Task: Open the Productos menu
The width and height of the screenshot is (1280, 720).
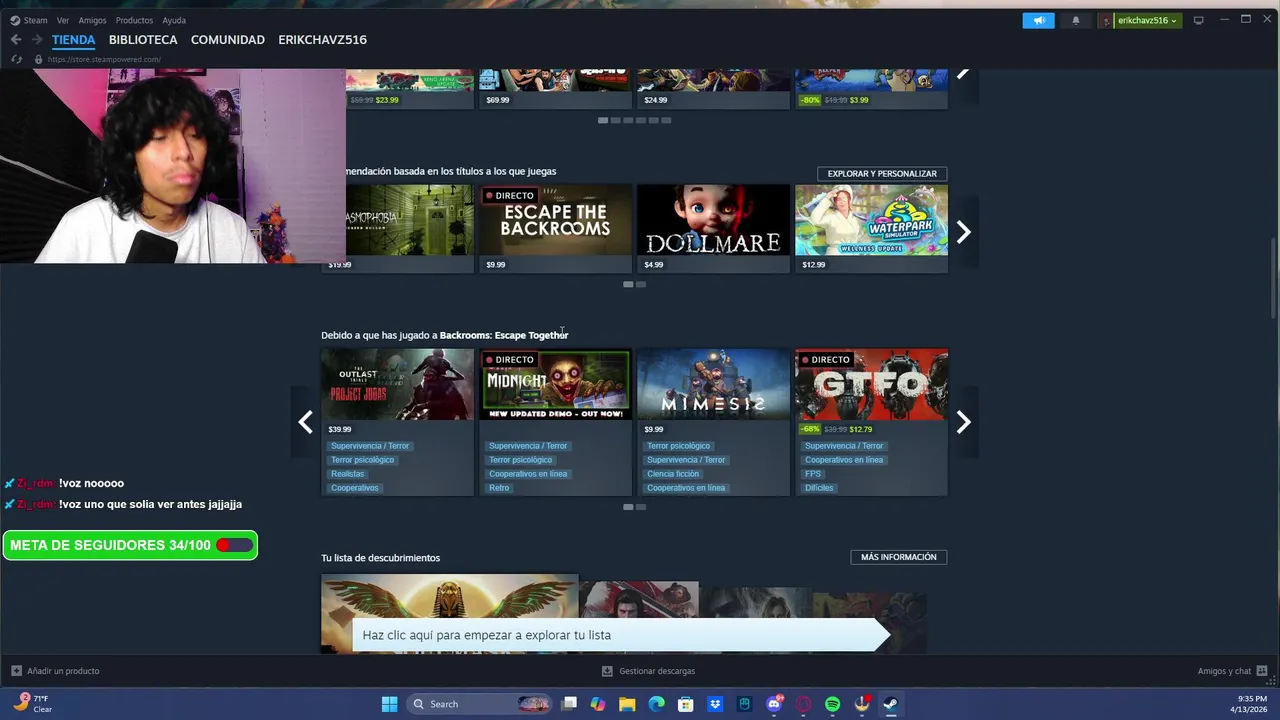Action: (134, 20)
